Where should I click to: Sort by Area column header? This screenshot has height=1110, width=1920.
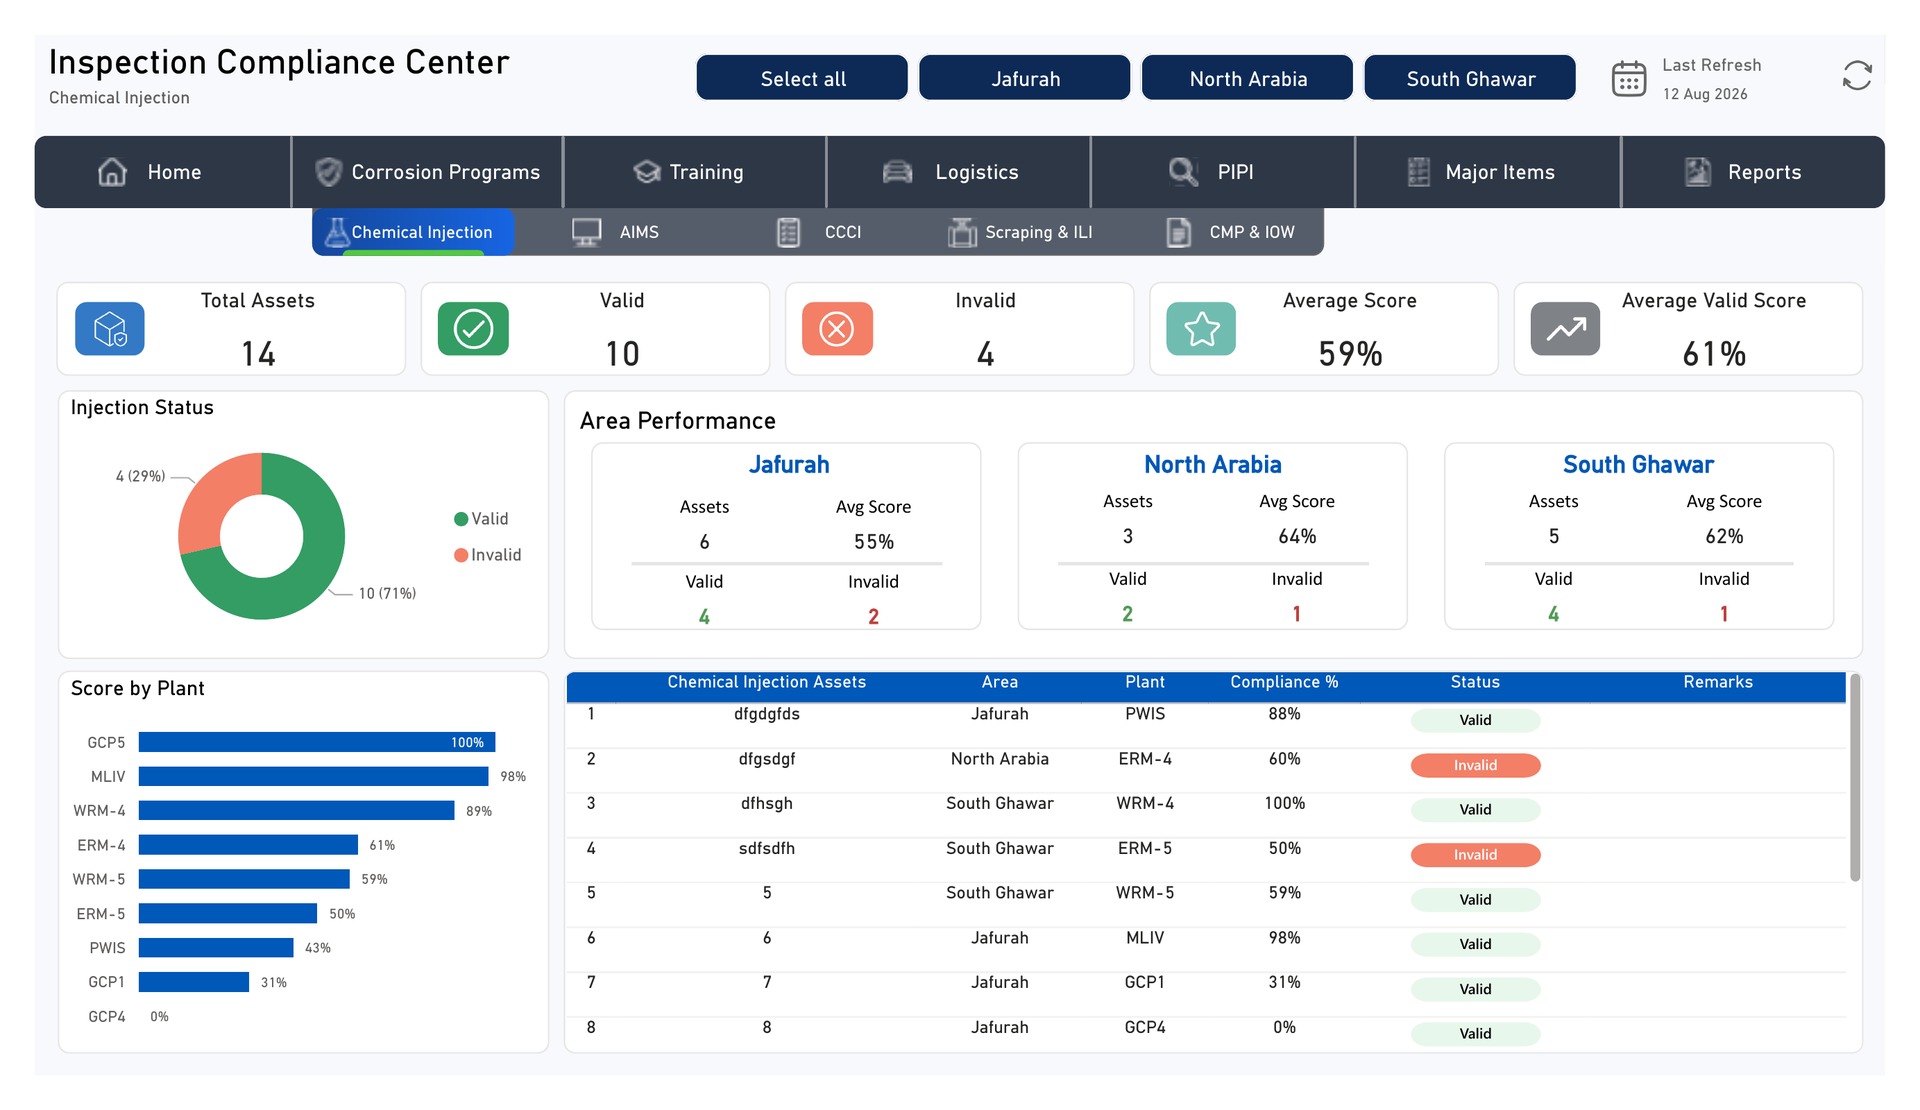click(1000, 682)
